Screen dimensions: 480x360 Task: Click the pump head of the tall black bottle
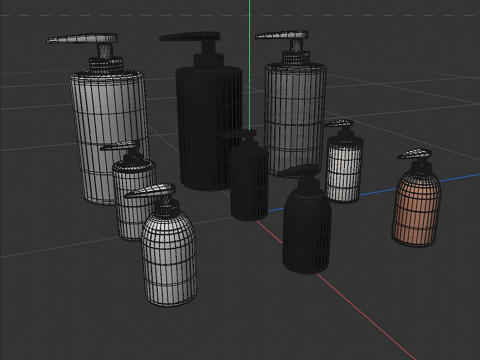190,37
